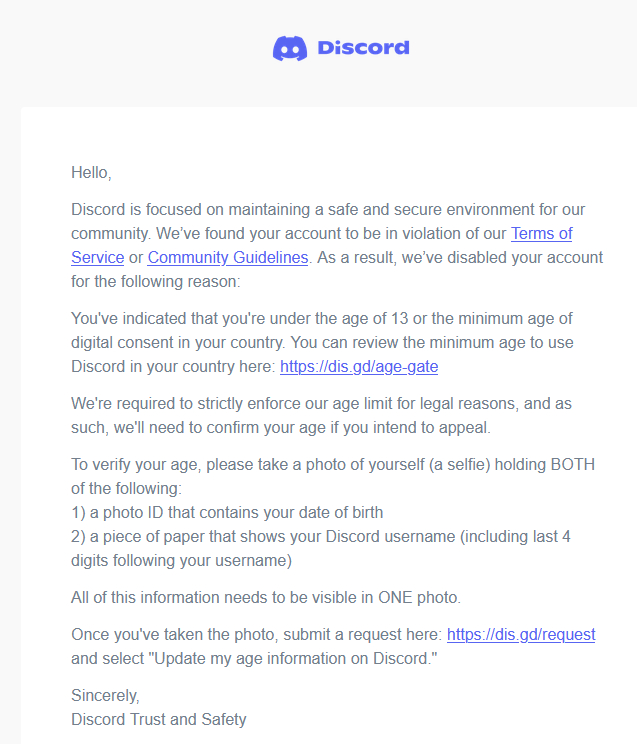Image resolution: width=637 pixels, height=744 pixels.
Task: Click the "Sincerely," closing line
Action: tap(106, 695)
